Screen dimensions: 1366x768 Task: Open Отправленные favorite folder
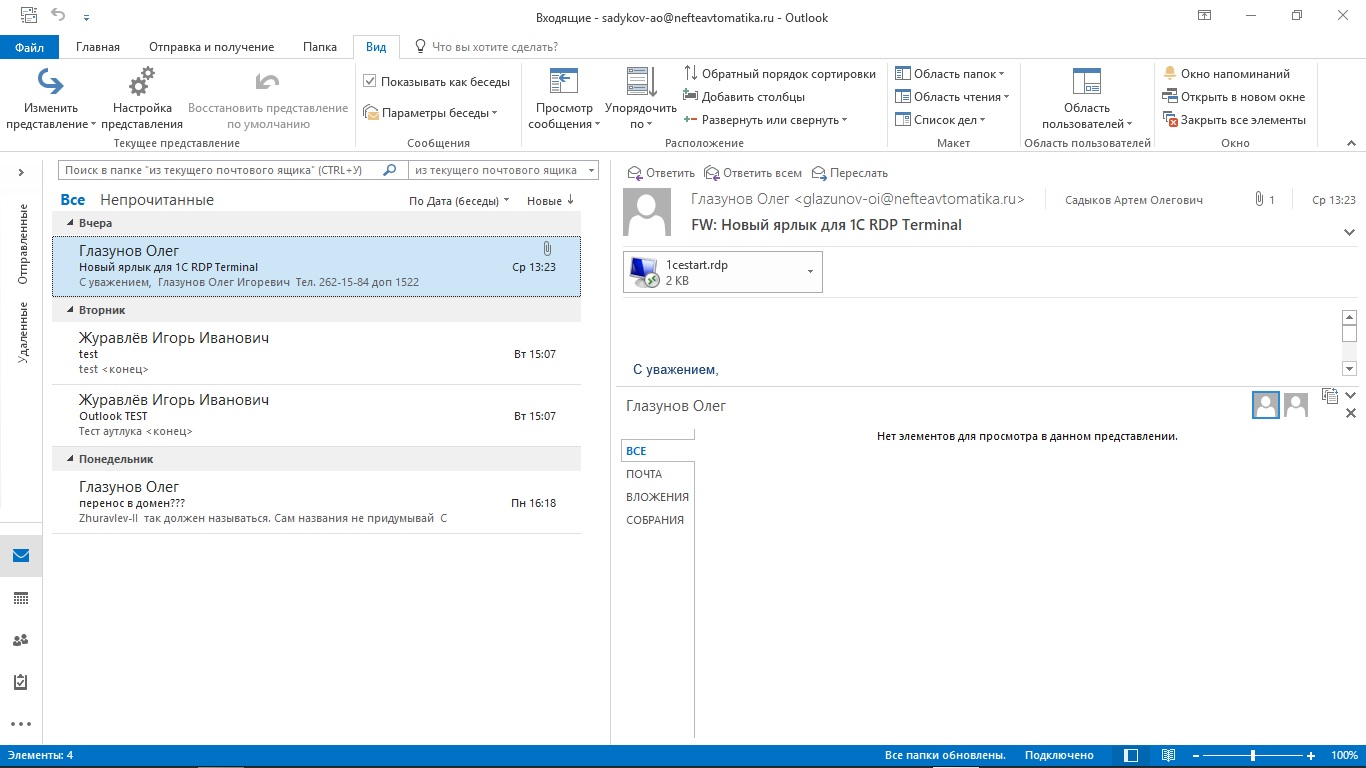[x=23, y=245]
